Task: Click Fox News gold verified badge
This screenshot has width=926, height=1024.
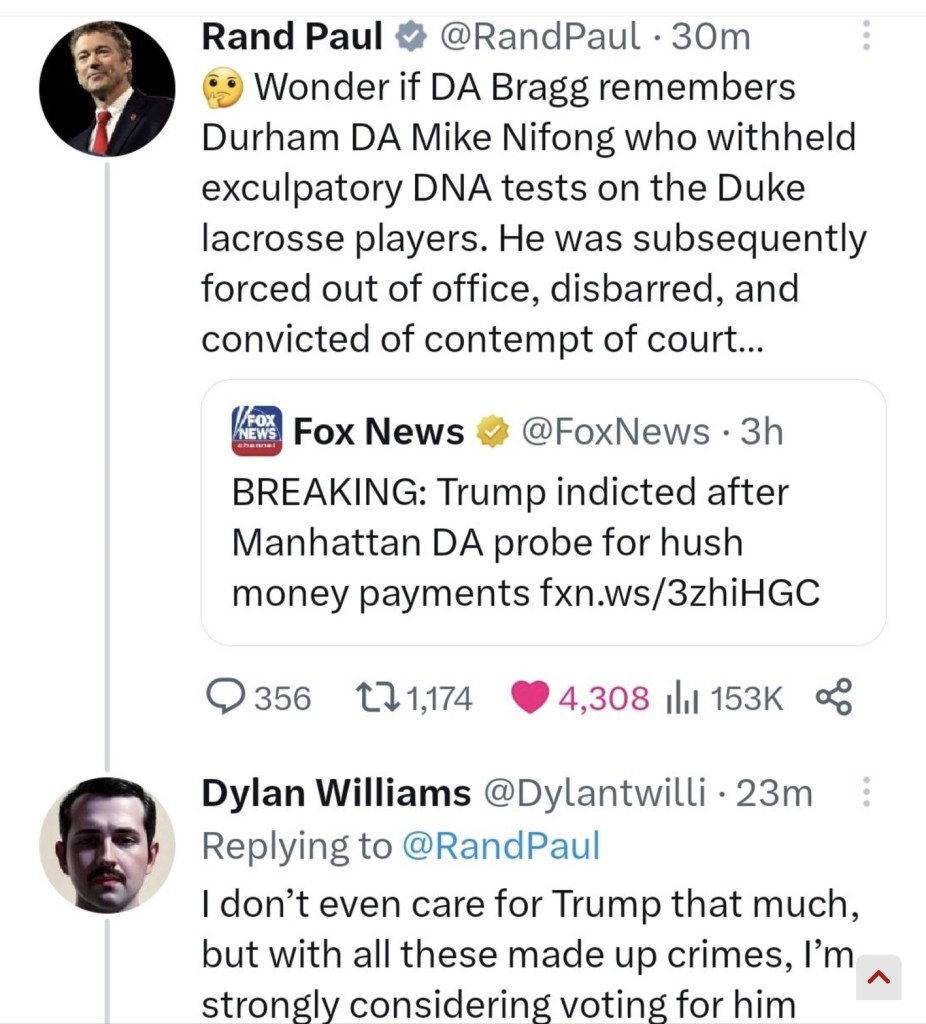Action: pyautogui.click(x=490, y=432)
